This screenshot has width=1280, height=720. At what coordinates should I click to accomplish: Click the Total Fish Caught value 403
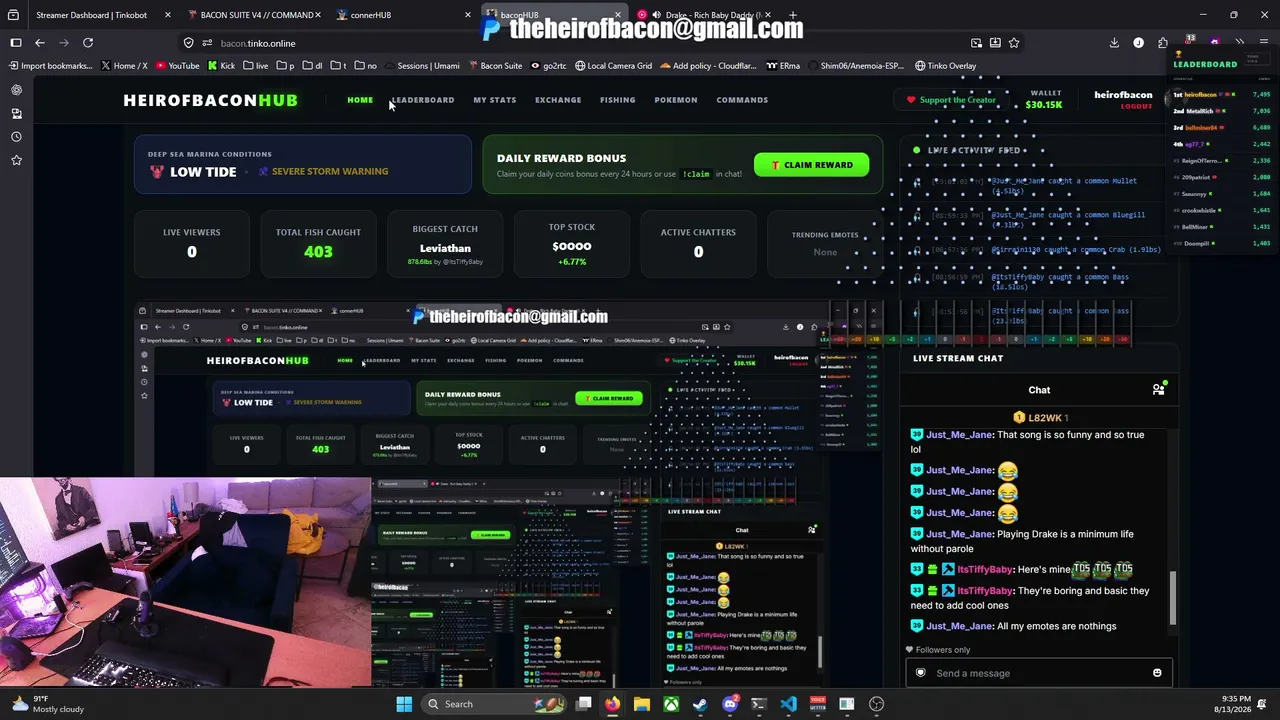(x=318, y=252)
